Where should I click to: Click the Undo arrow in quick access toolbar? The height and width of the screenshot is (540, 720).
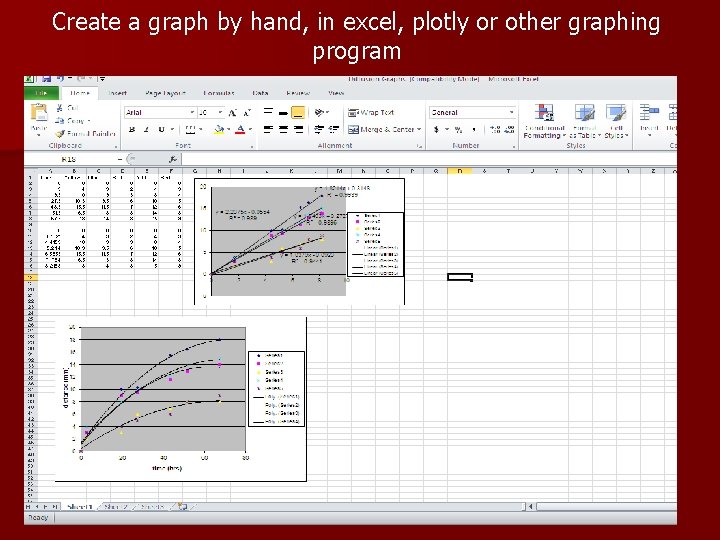pyautogui.click(x=60, y=79)
